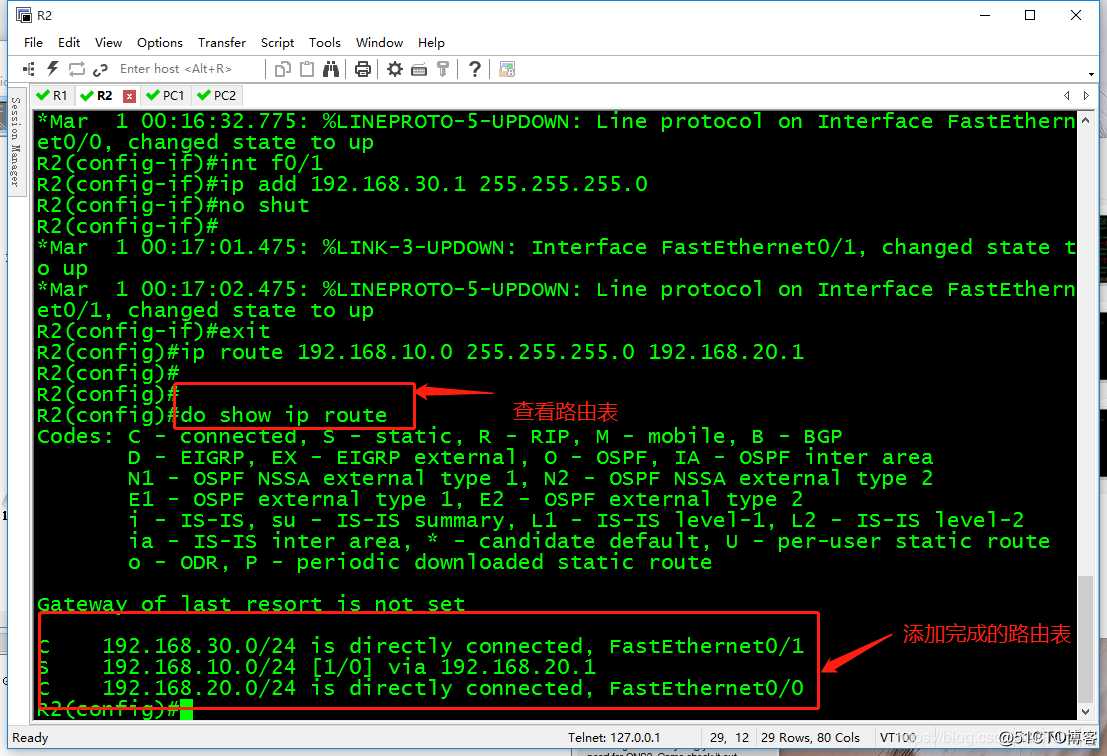Click the 192.168.20.0/24 route entry
This screenshot has height=756, width=1107.
point(421,688)
